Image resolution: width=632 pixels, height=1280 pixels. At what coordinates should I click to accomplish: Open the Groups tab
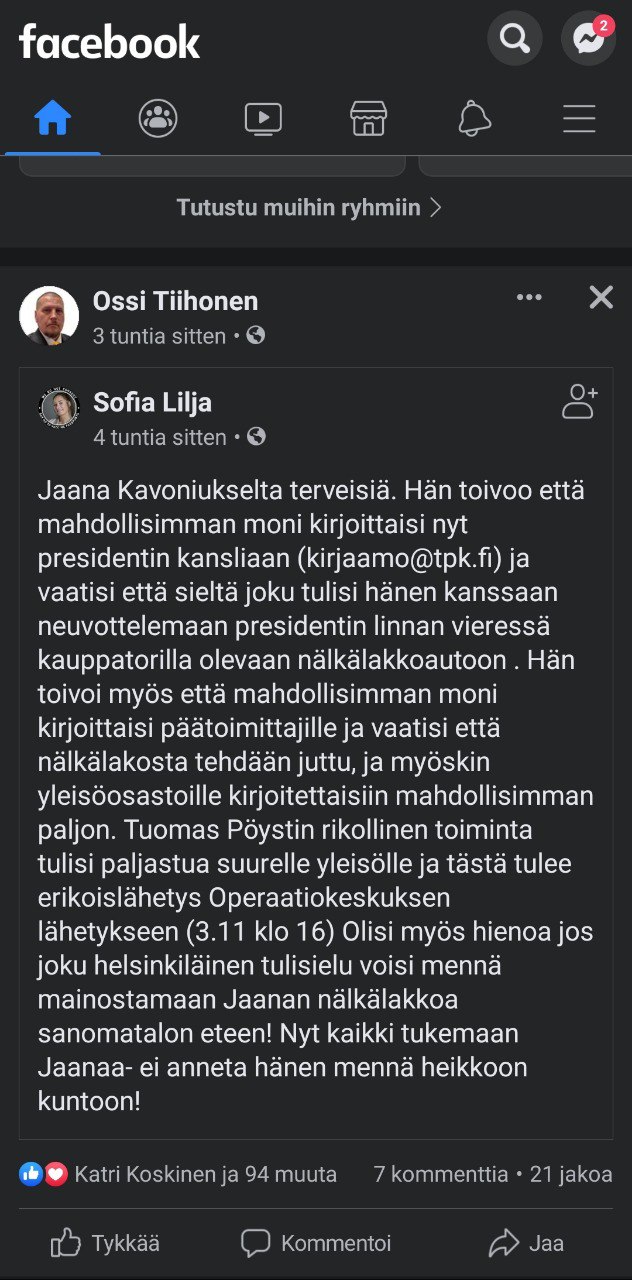click(x=158, y=119)
